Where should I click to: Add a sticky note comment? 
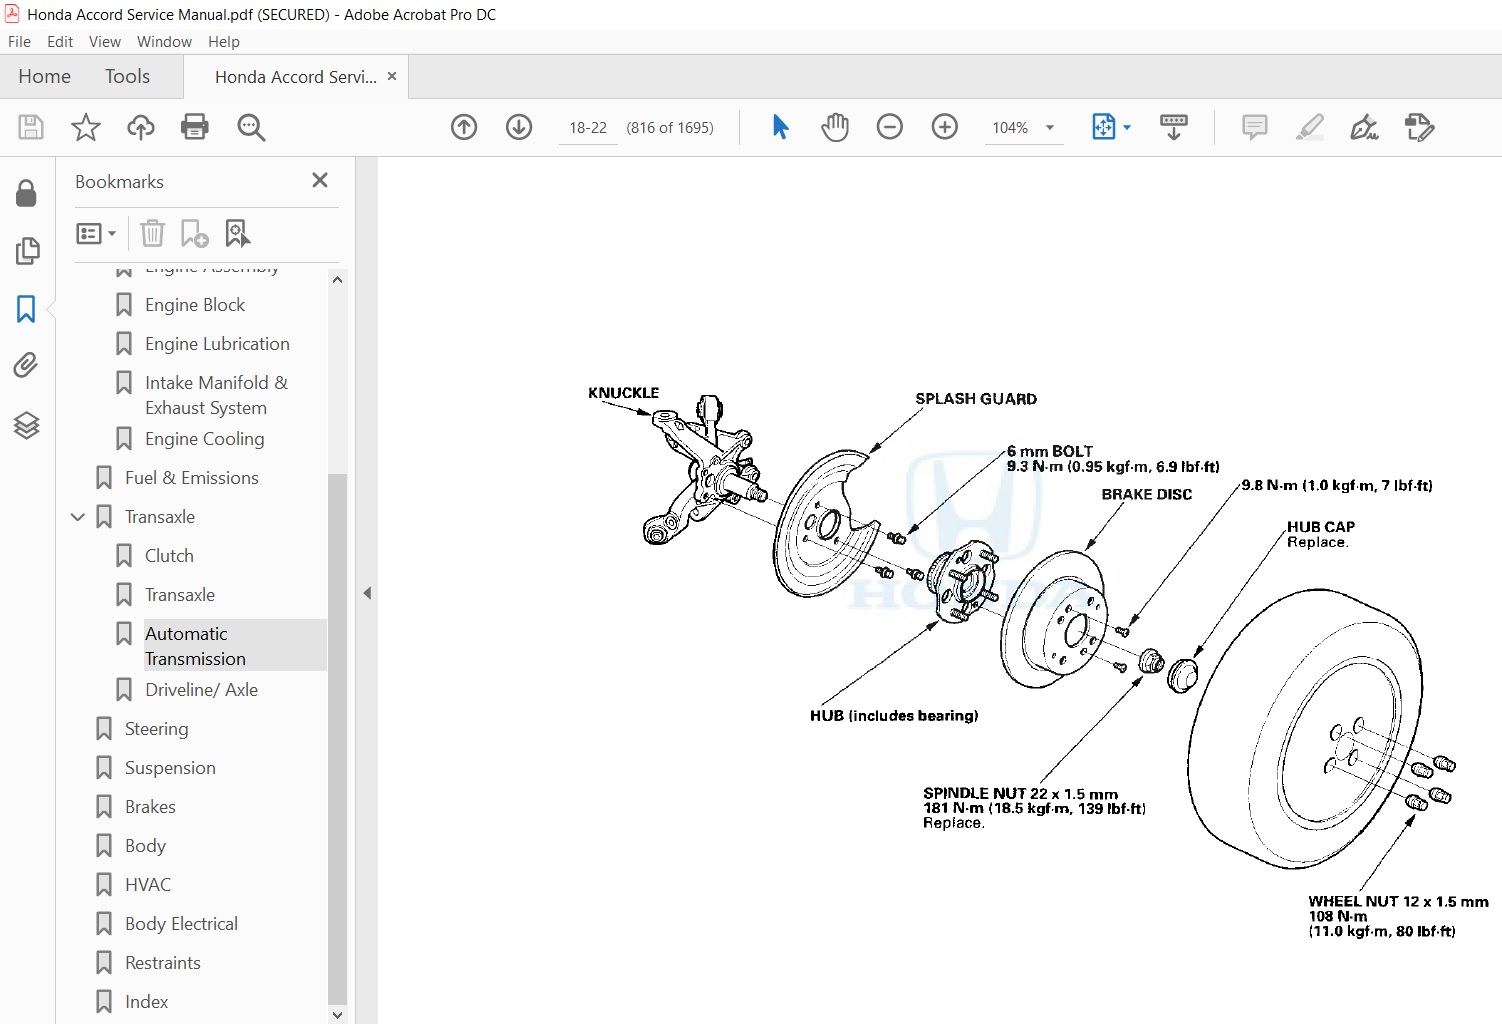[x=1255, y=127]
